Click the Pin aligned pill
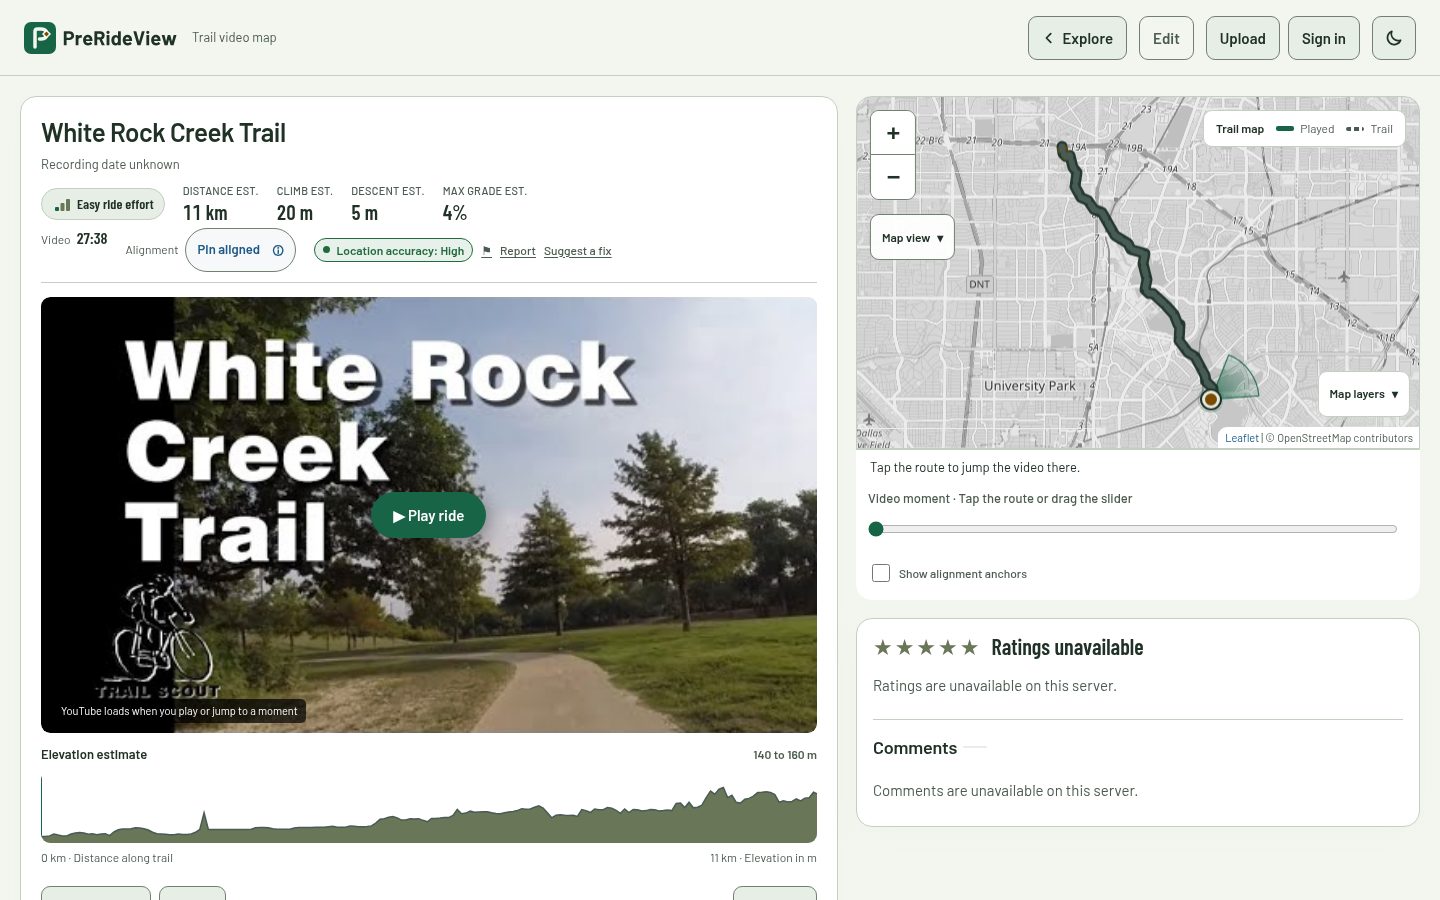 coord(240,250)
